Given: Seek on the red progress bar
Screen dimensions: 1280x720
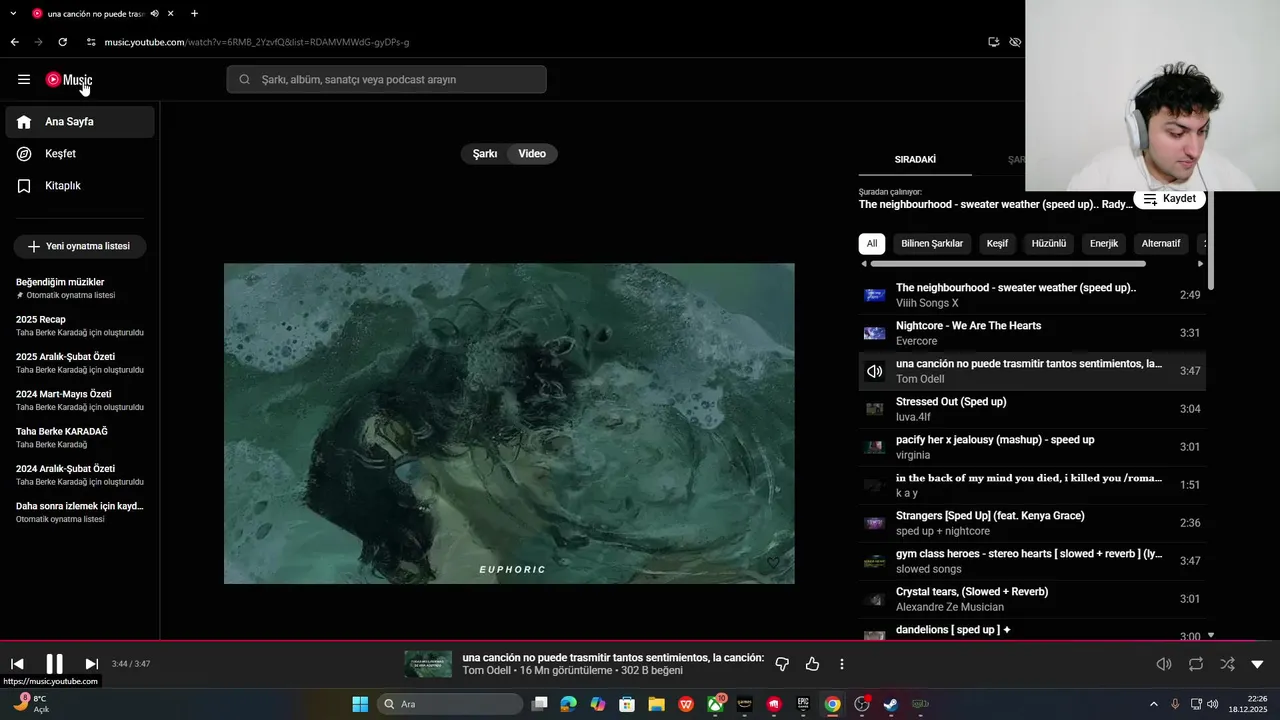Looking at the screenshot, I should (640, 641).
